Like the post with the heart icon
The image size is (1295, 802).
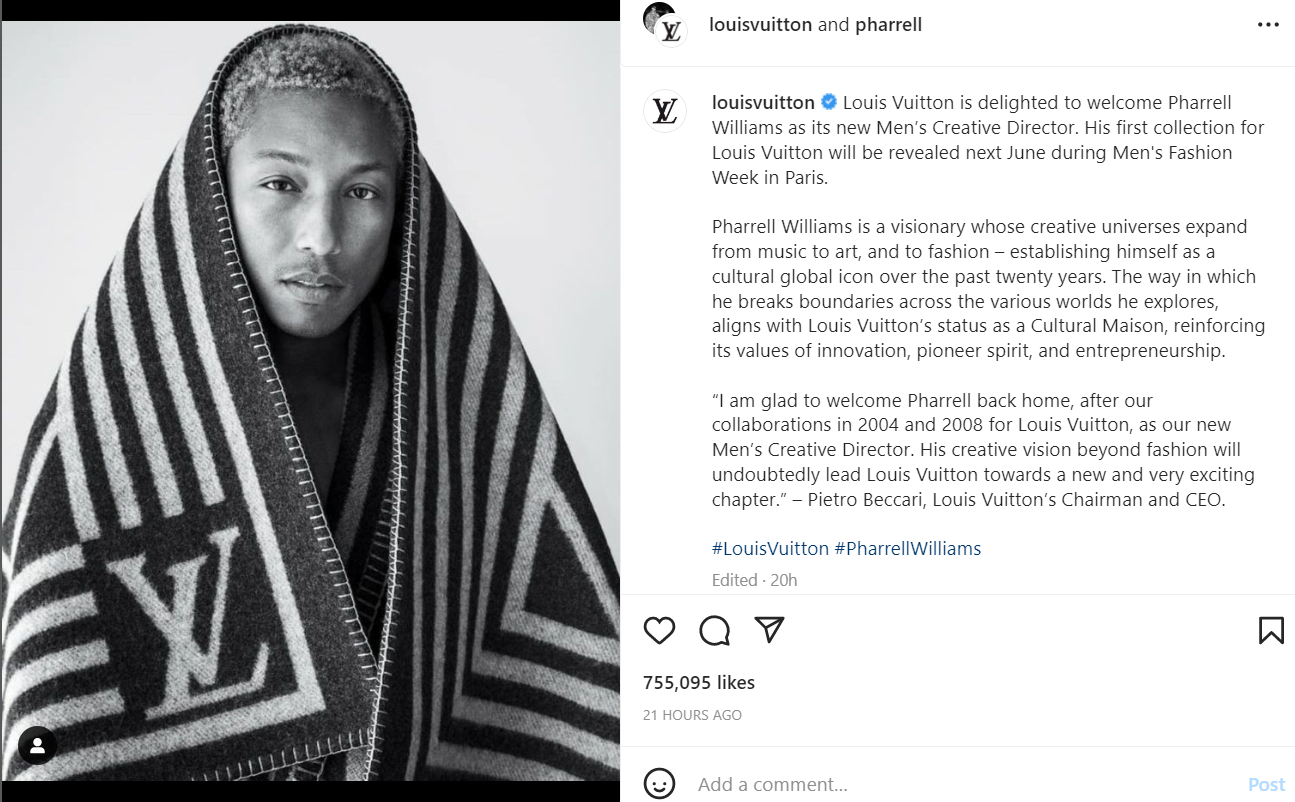659,630
